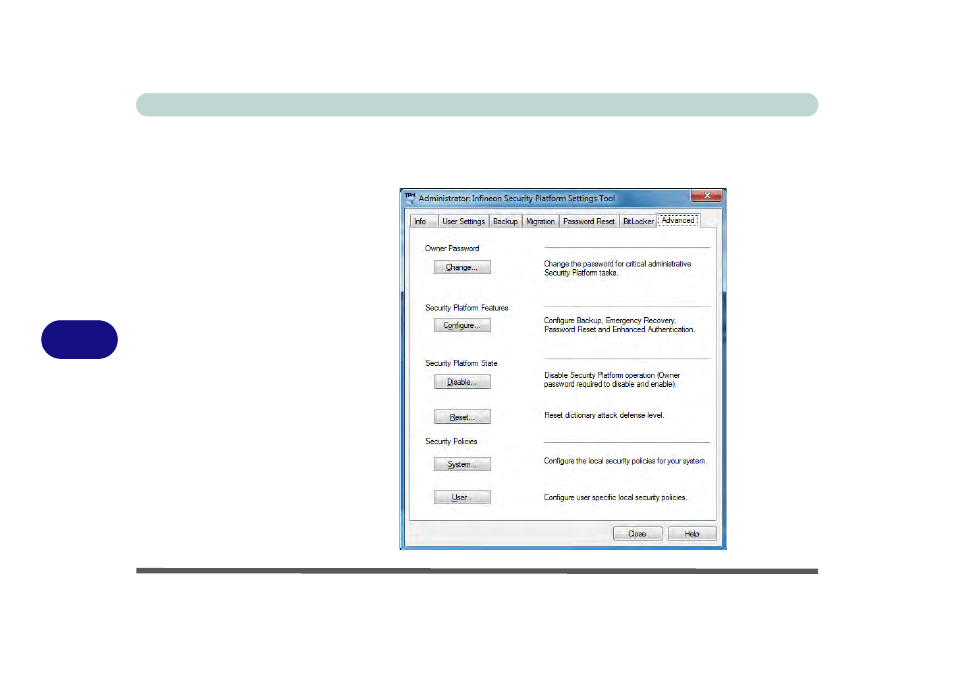
Task: Click the dialog title bar text
Action: (x=517, y=198)
